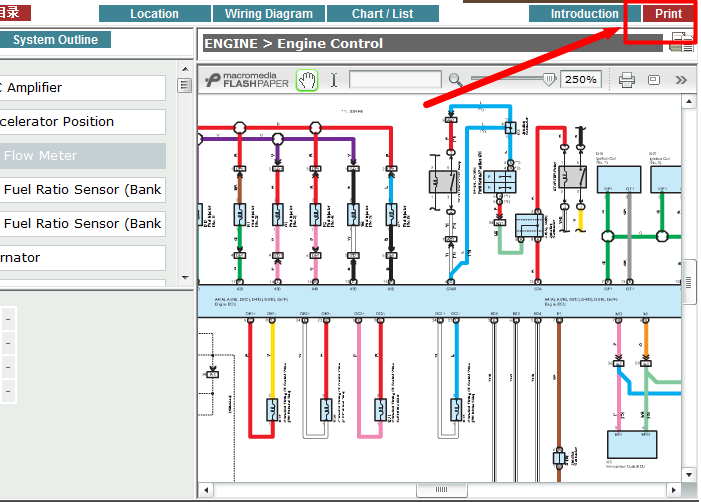Select the highlighted Flow Meter item

(x=83, y=156)
